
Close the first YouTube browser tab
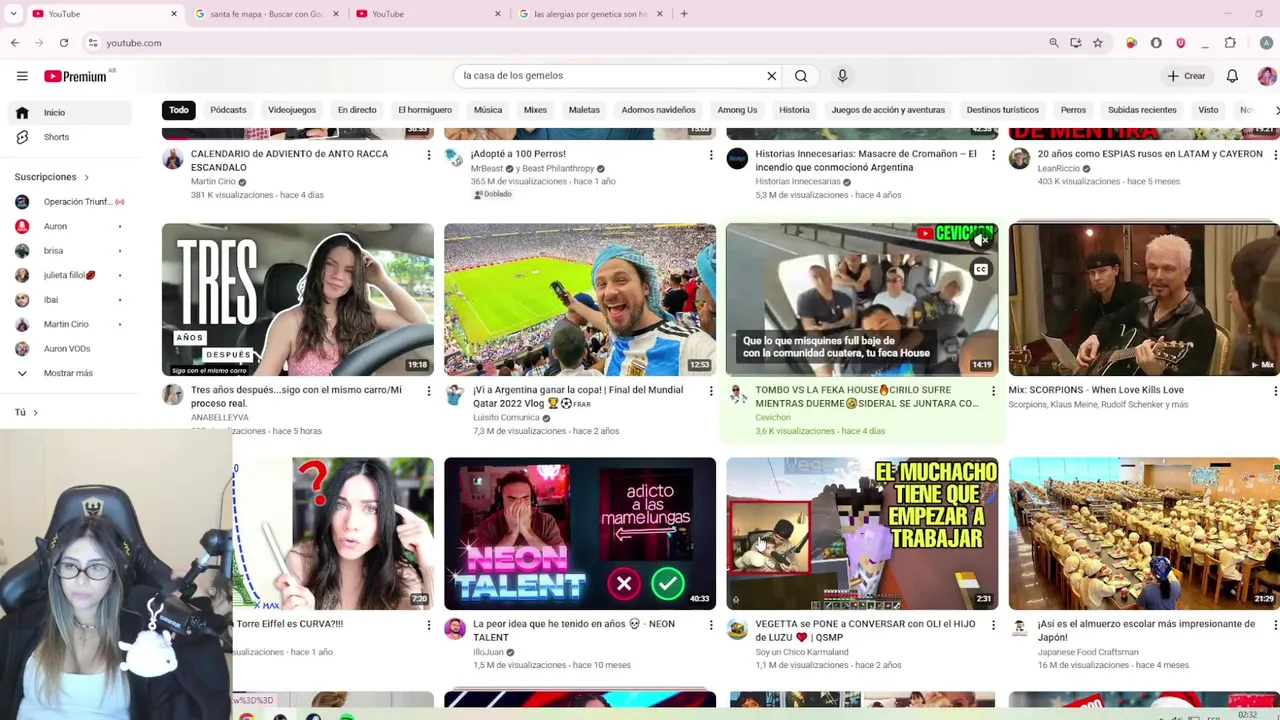click(174, 14)
